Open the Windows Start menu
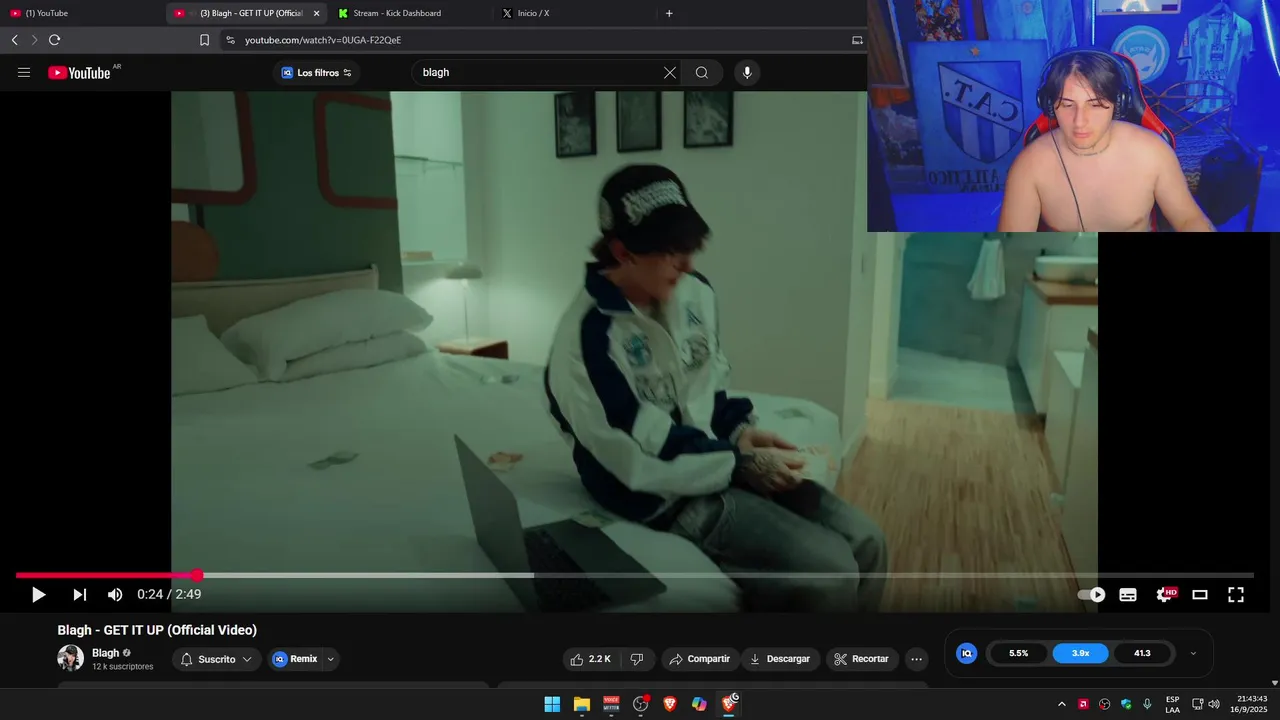1280x720 pixels. (x=552, y=704)
